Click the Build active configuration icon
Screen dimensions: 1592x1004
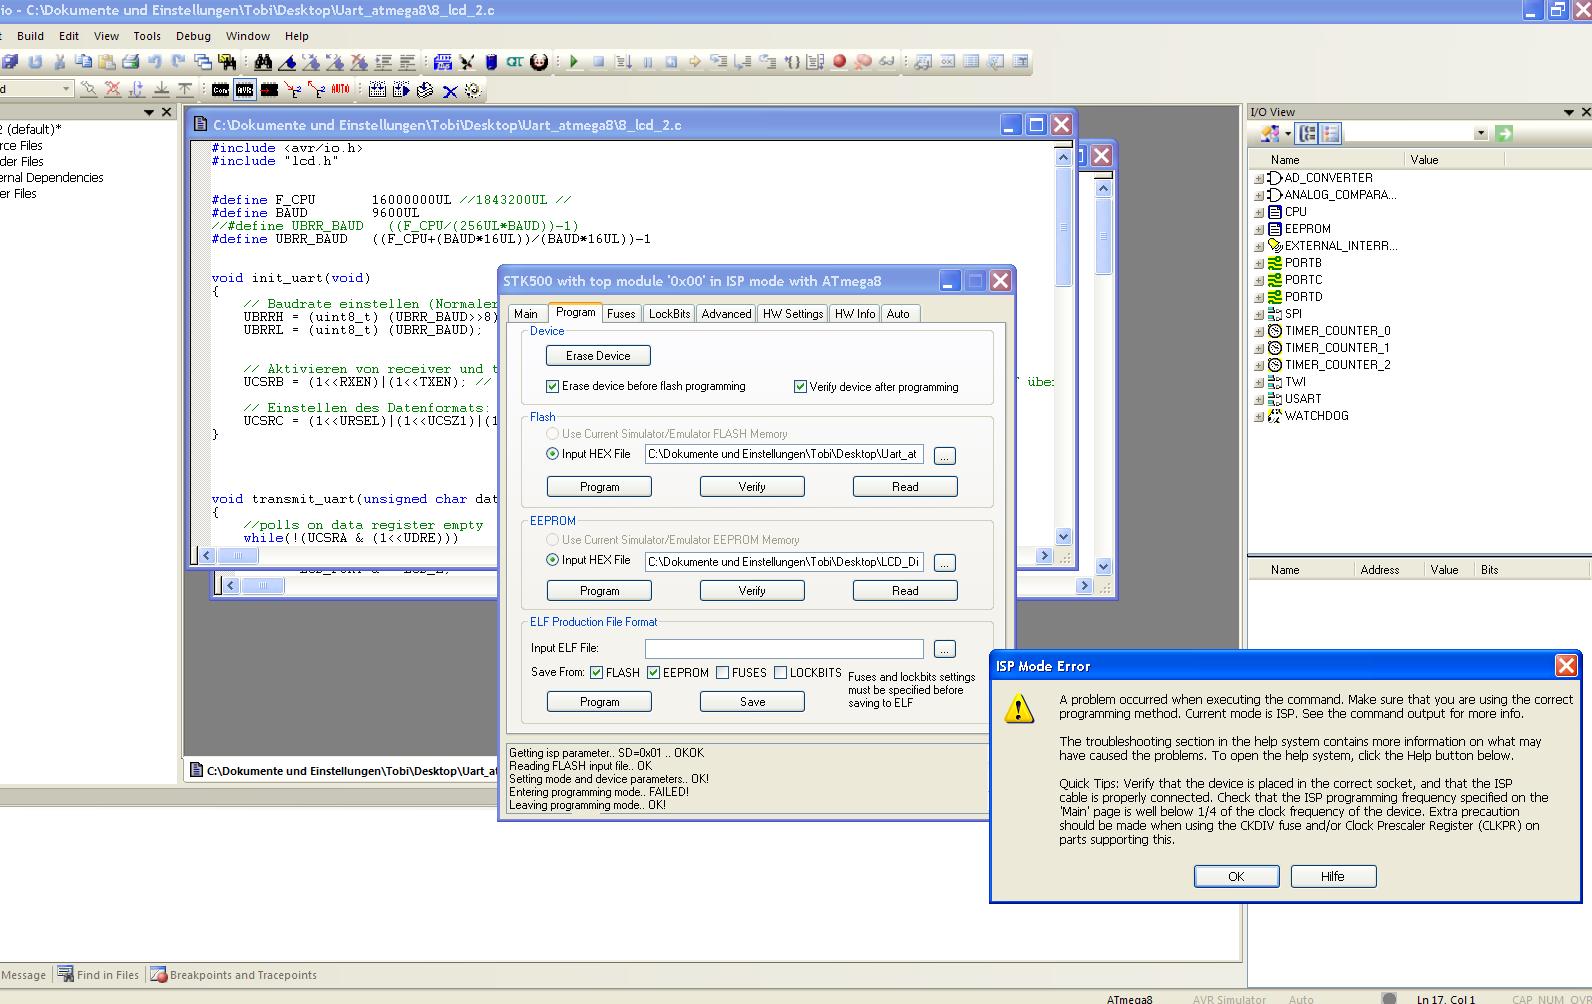(x=377, y=90)
